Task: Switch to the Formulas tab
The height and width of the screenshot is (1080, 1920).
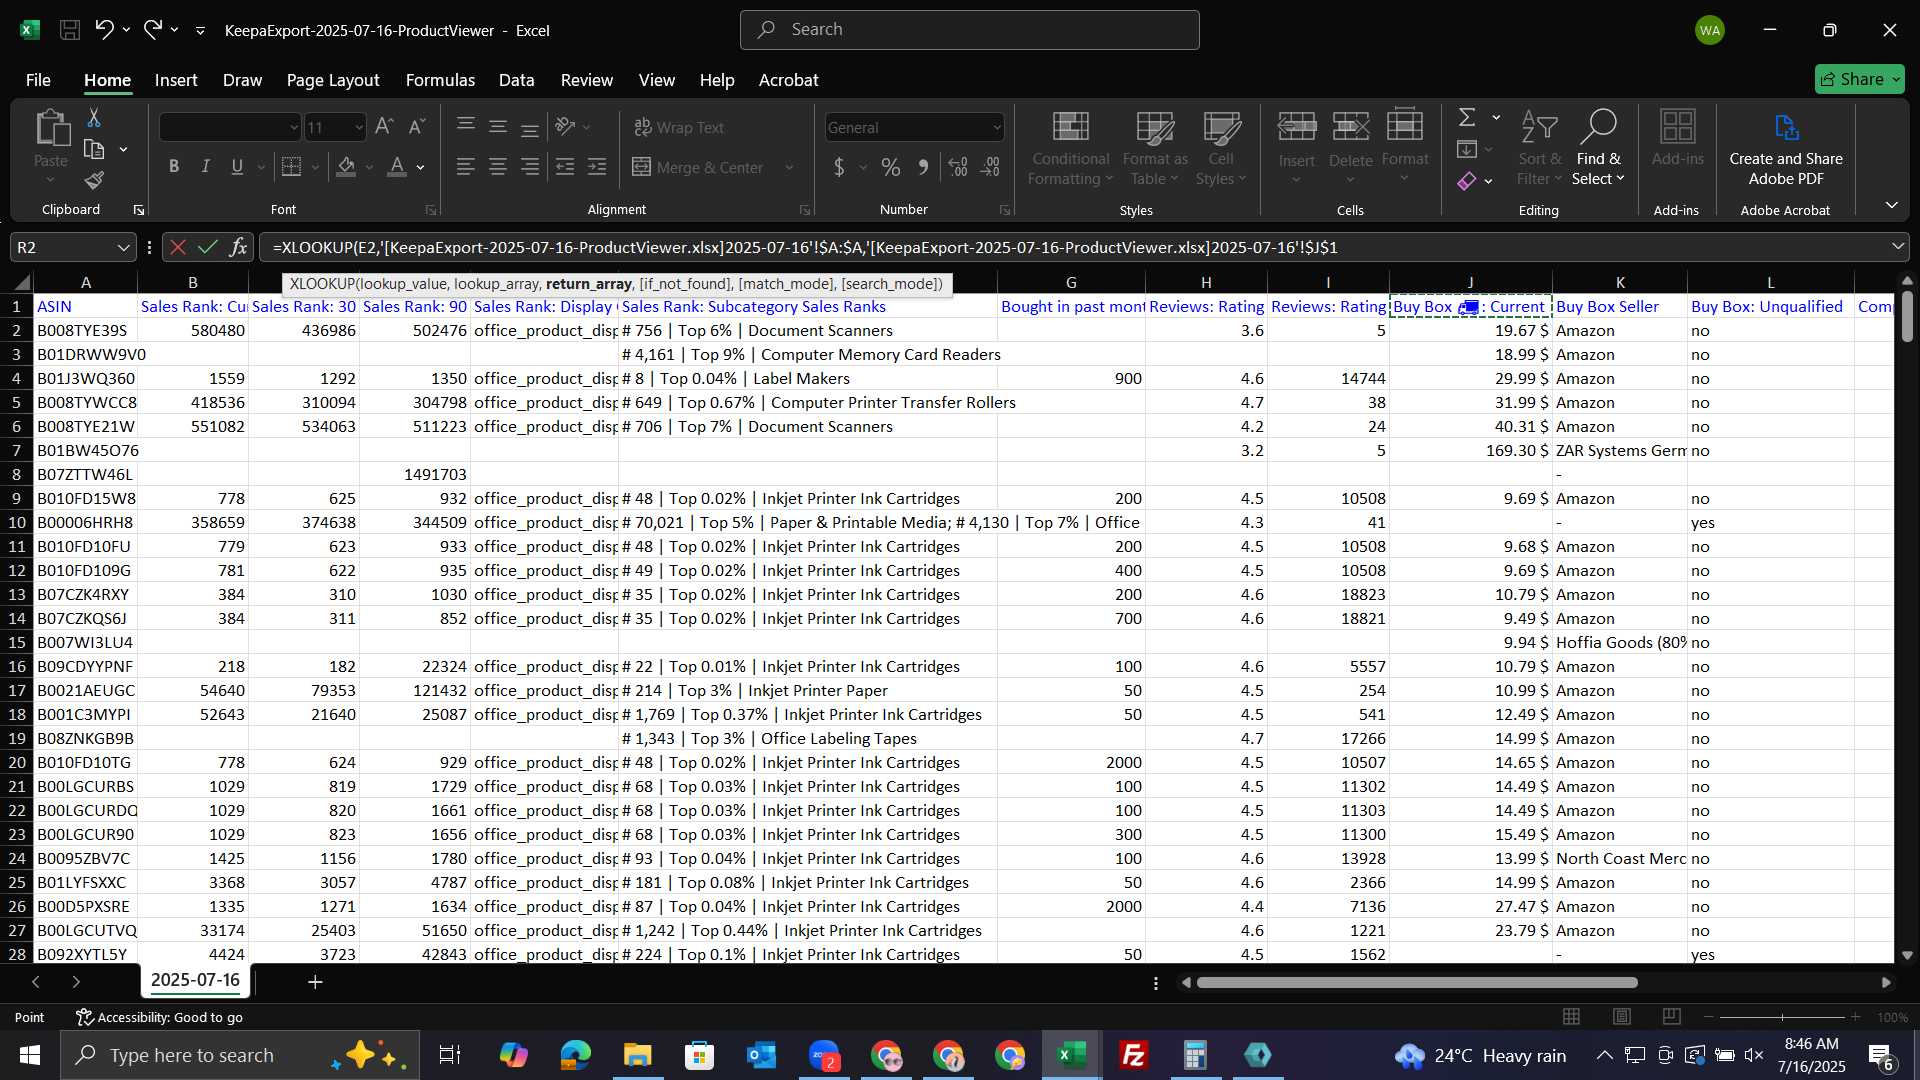Action: click(440, 80)
